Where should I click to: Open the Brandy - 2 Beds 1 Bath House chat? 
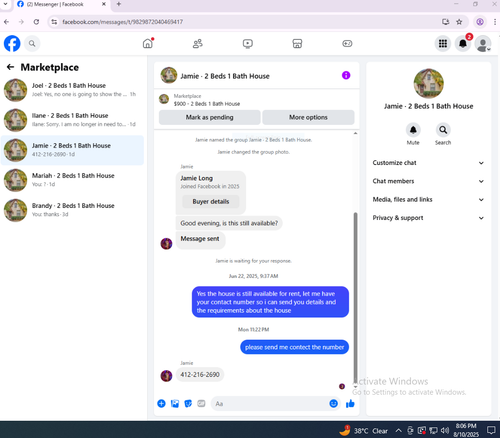click(x=72, y=210)
